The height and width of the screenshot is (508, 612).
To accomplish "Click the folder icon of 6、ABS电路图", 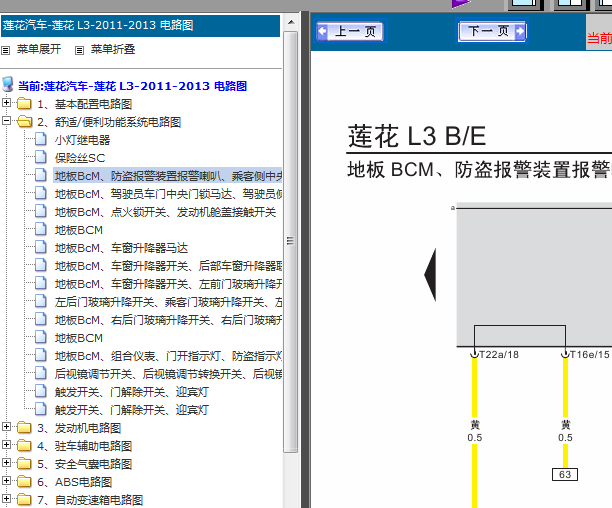I will click(x=24, y=481).
